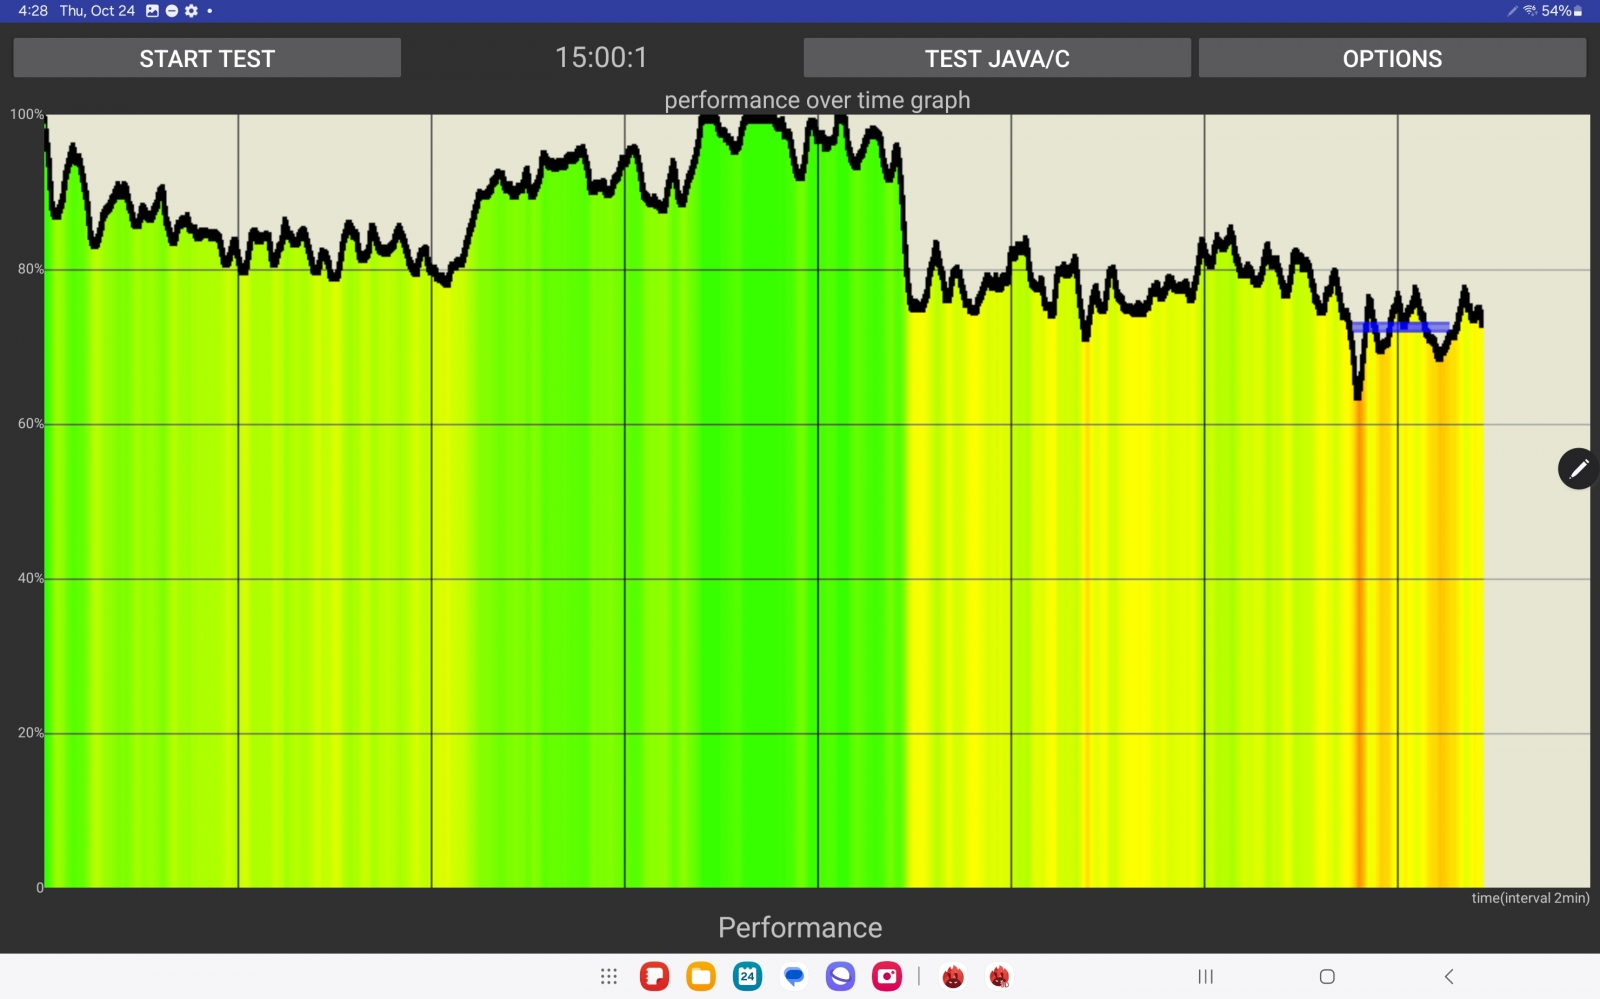This screenshot has width=1600, height=999.
Task: Launch the red Samsung Notes app
Action: click(x=654, y=976)
